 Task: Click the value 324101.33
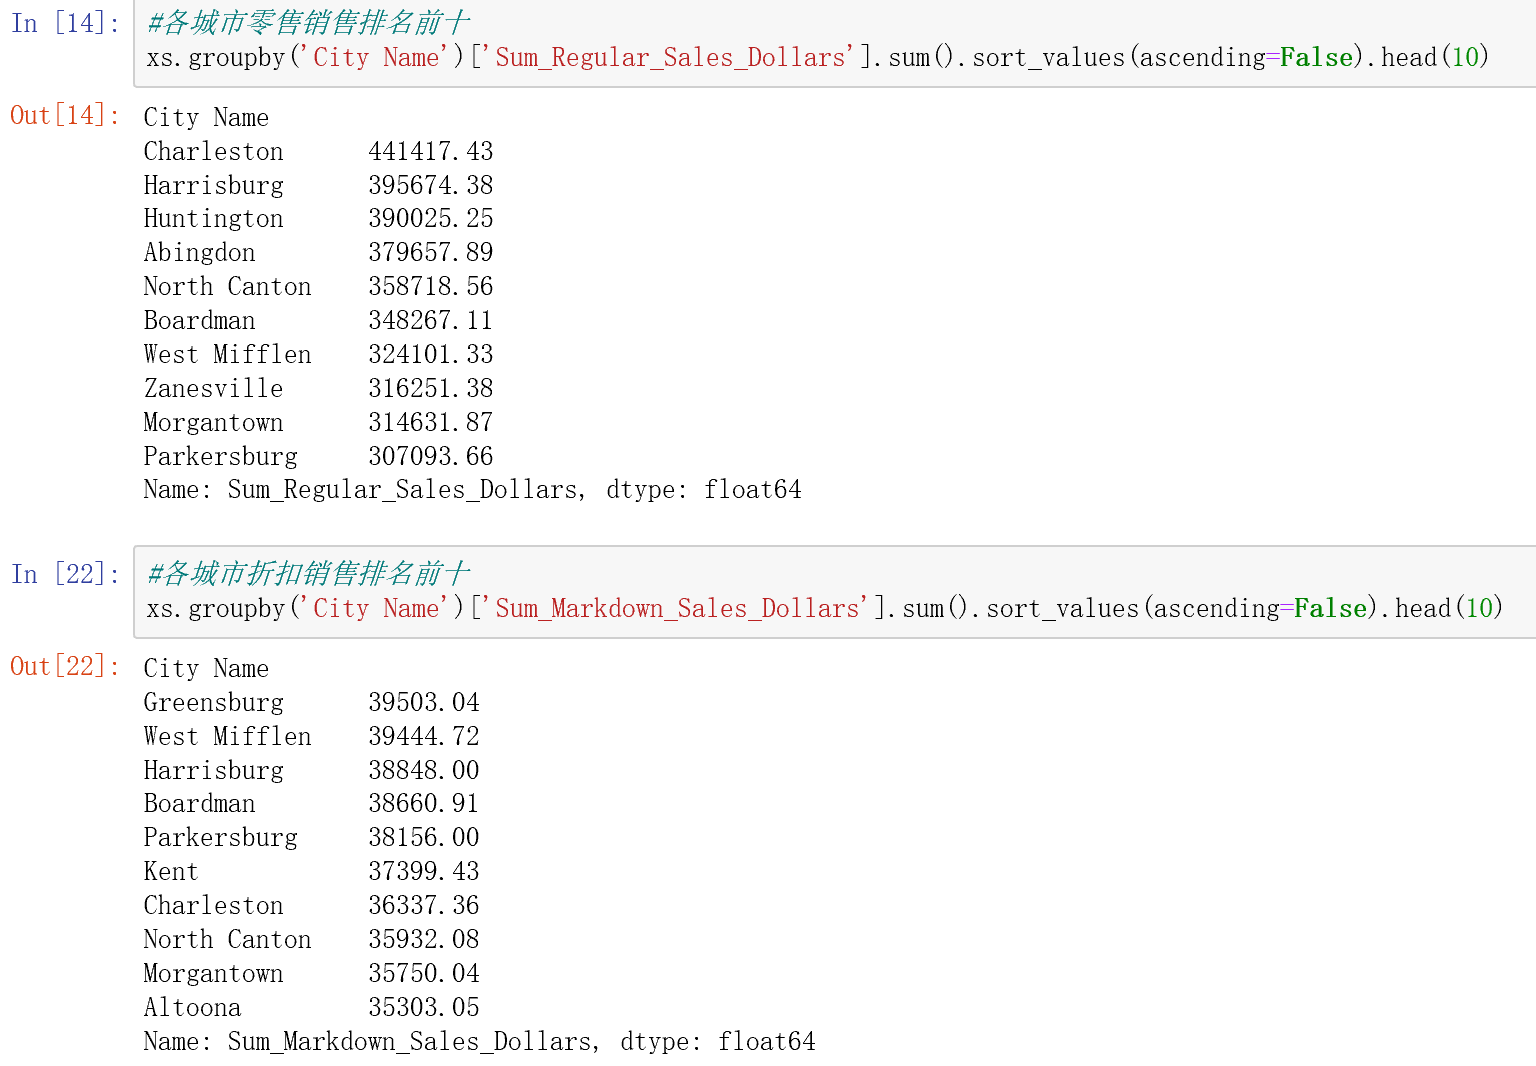tap(430, 355)
